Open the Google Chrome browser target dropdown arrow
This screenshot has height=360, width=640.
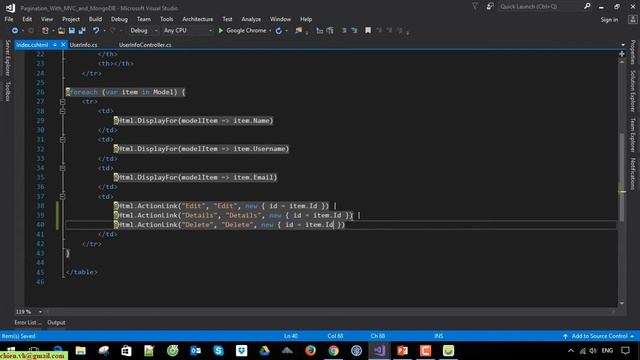[x=270, y=31]
